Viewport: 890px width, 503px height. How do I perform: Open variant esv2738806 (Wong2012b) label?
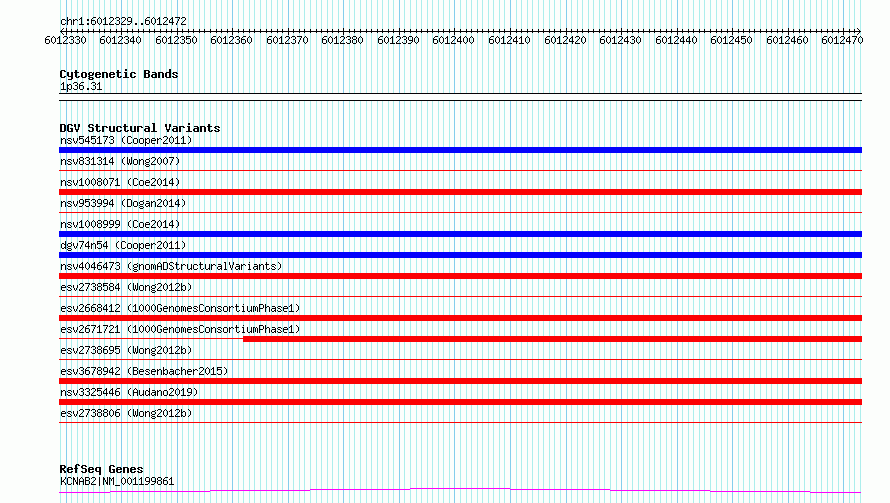126,413
